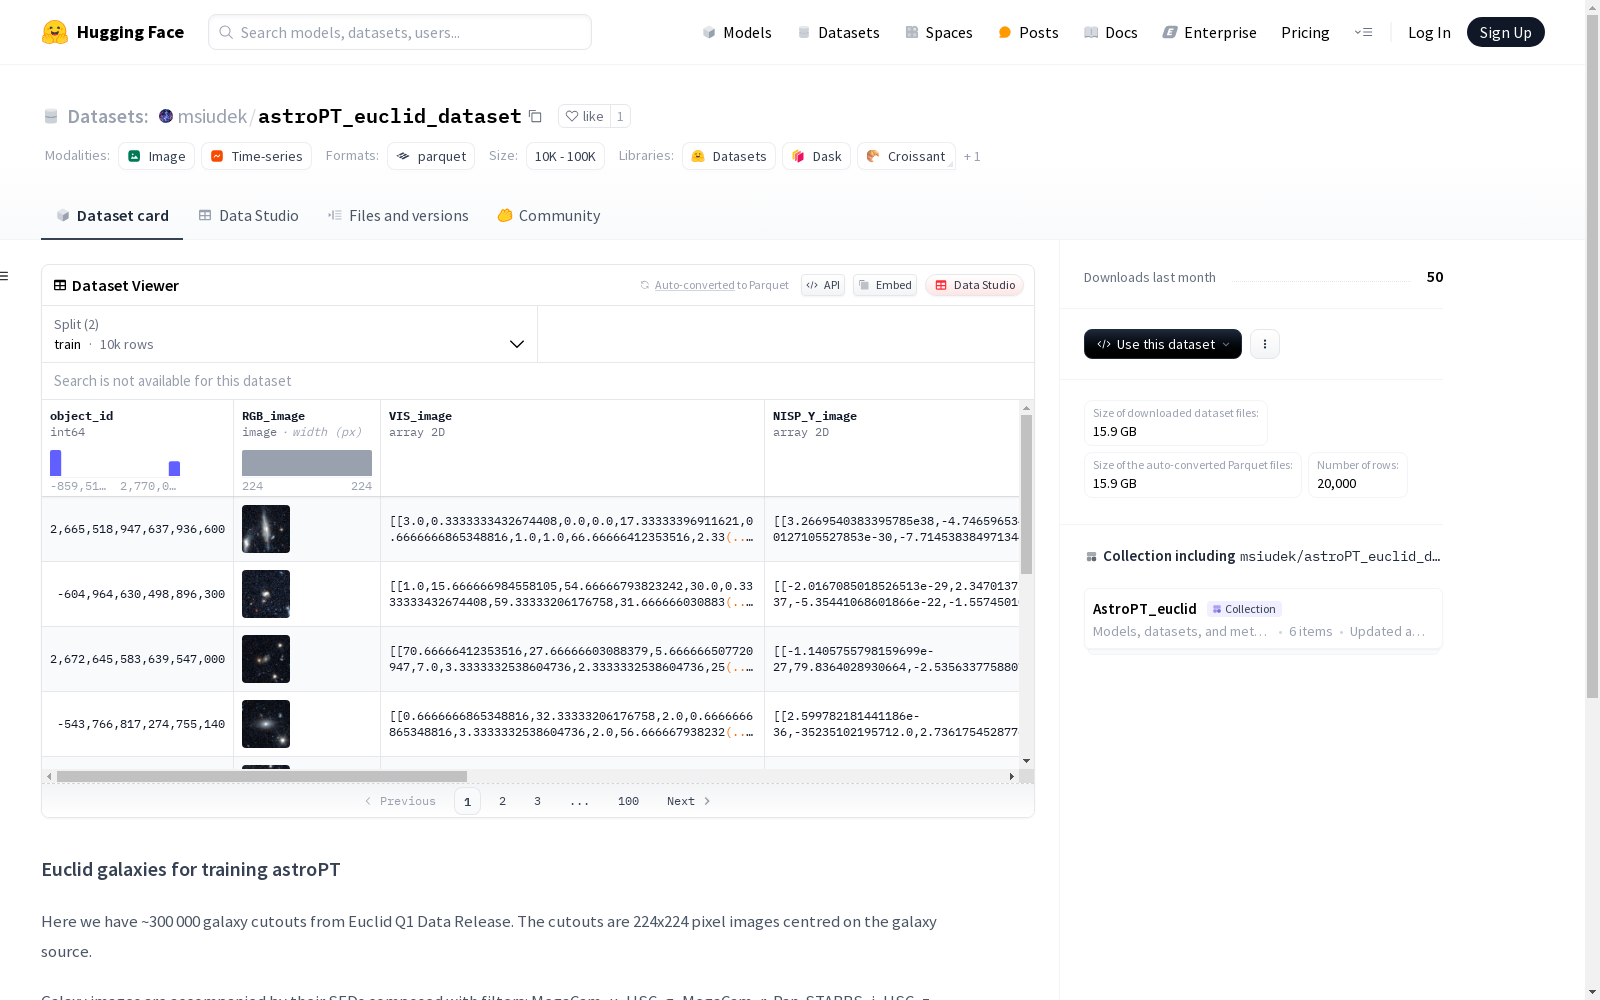Screen dimensions: 1600x1000
Task: Open the more navigation options menu icon
Action: click(1363, 32)
